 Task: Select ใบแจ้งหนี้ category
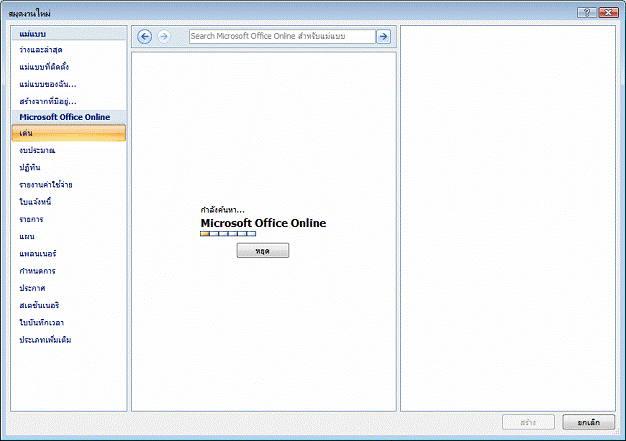pyautogui.click(x=69, y=202)
